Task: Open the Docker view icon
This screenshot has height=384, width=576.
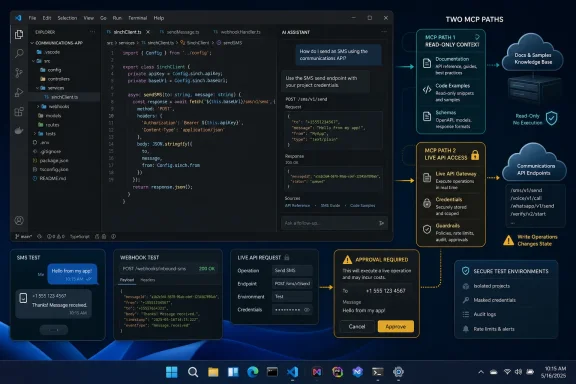Action: click(19, 130)
